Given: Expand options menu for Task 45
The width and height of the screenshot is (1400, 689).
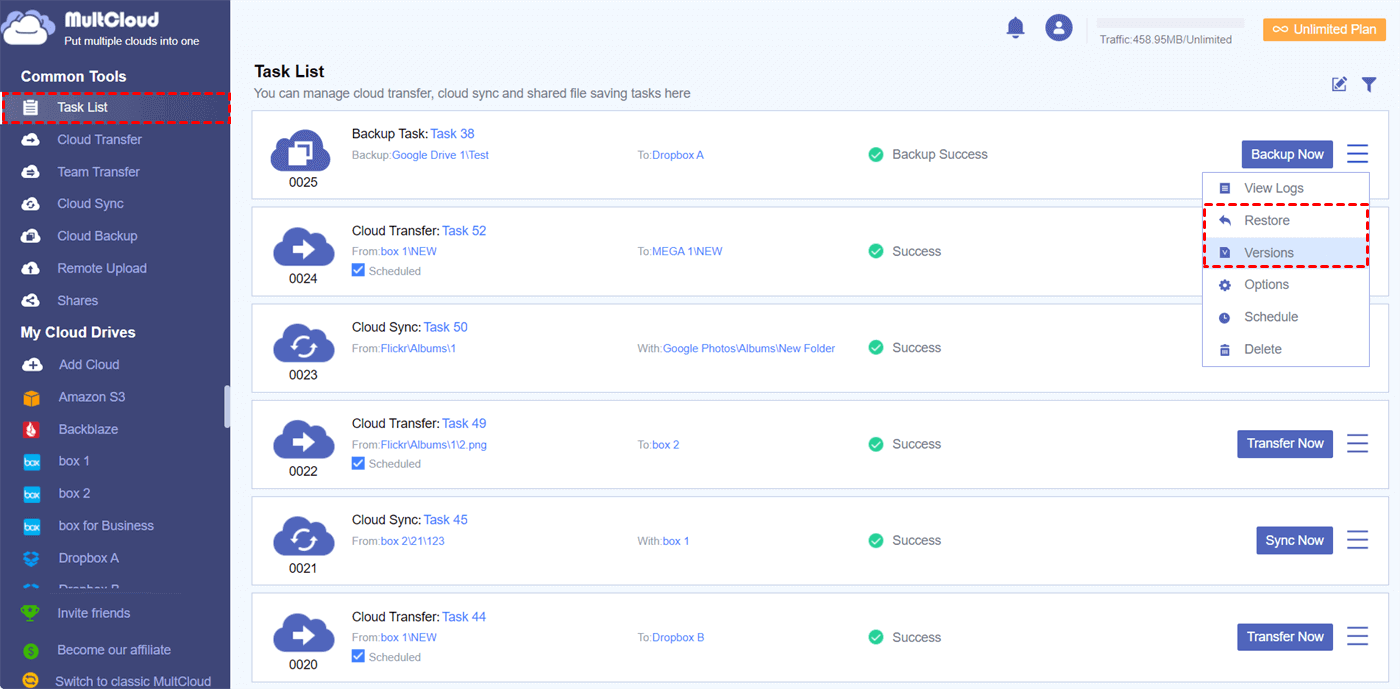Looking at the screenshot, I should tap(1357, 540).
